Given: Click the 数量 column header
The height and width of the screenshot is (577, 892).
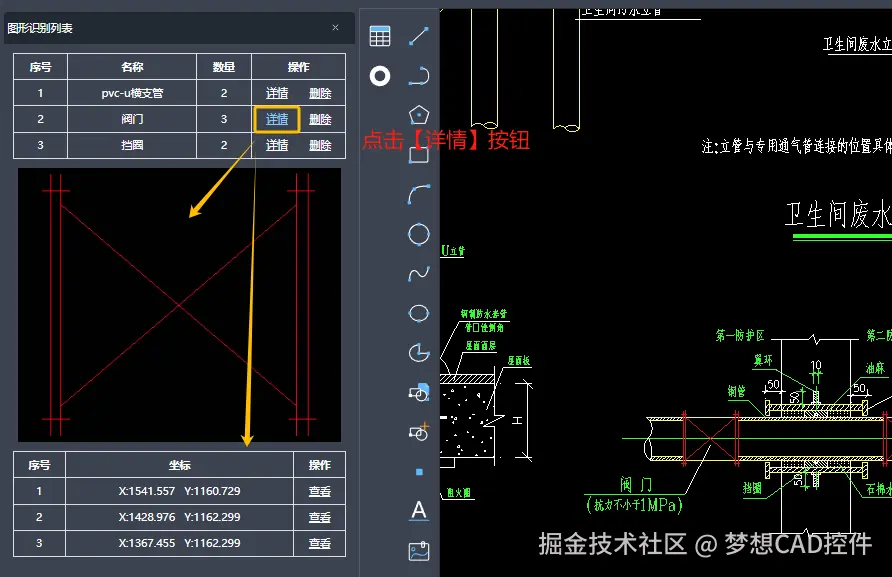Looking at the screenshot, I should coord(224,67).
